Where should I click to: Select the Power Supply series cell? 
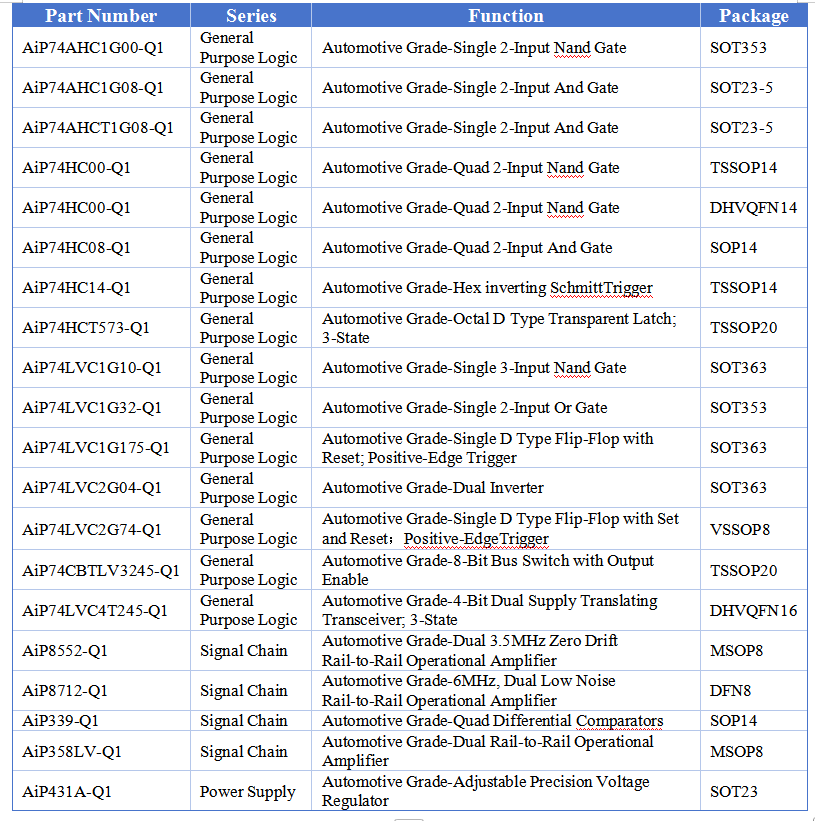247,792
